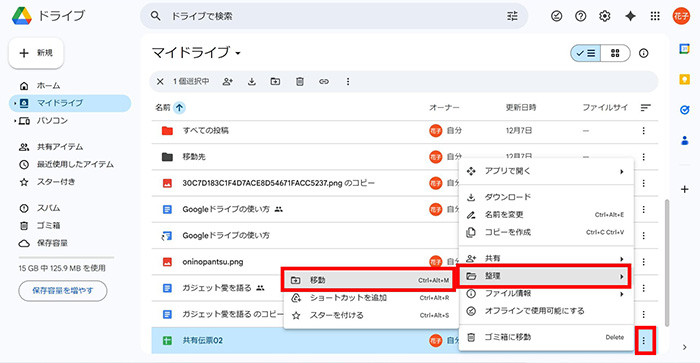The image size is (700, 363).
Task: Show details info panel icon
Action: [643, 53]
